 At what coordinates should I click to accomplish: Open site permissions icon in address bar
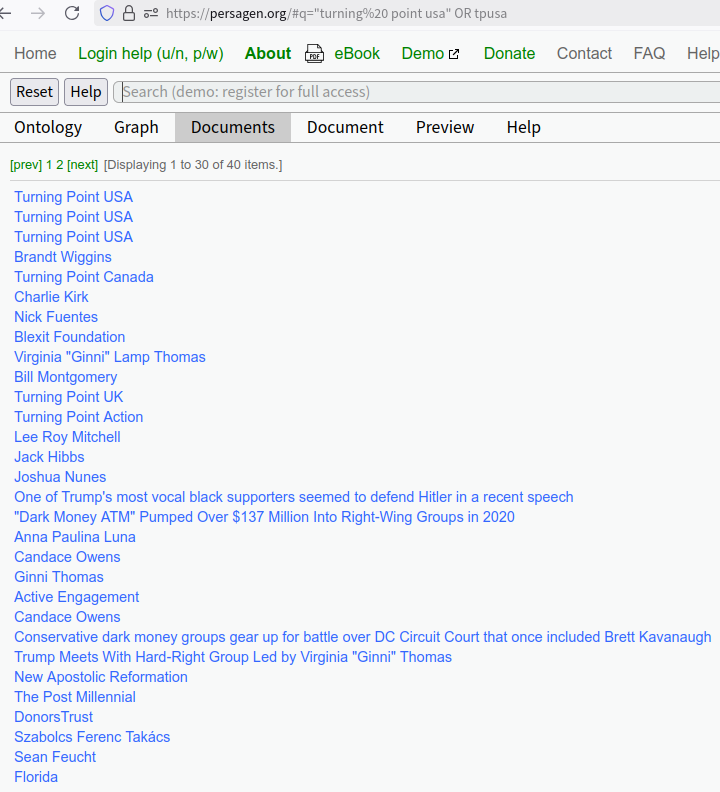click(x=151, y=13)
